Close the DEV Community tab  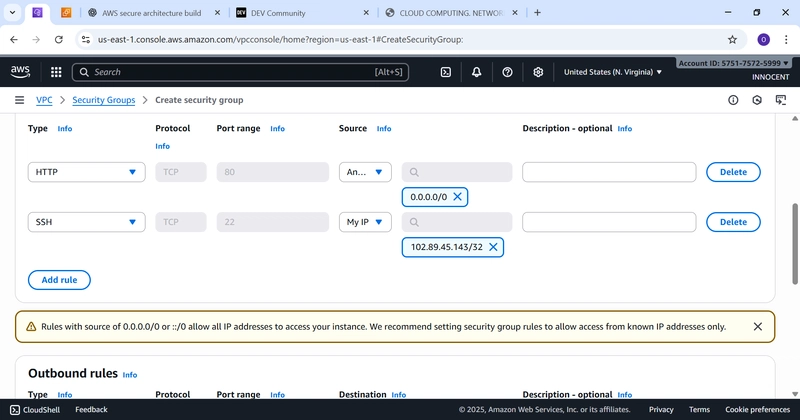click(x=366, y=13)
